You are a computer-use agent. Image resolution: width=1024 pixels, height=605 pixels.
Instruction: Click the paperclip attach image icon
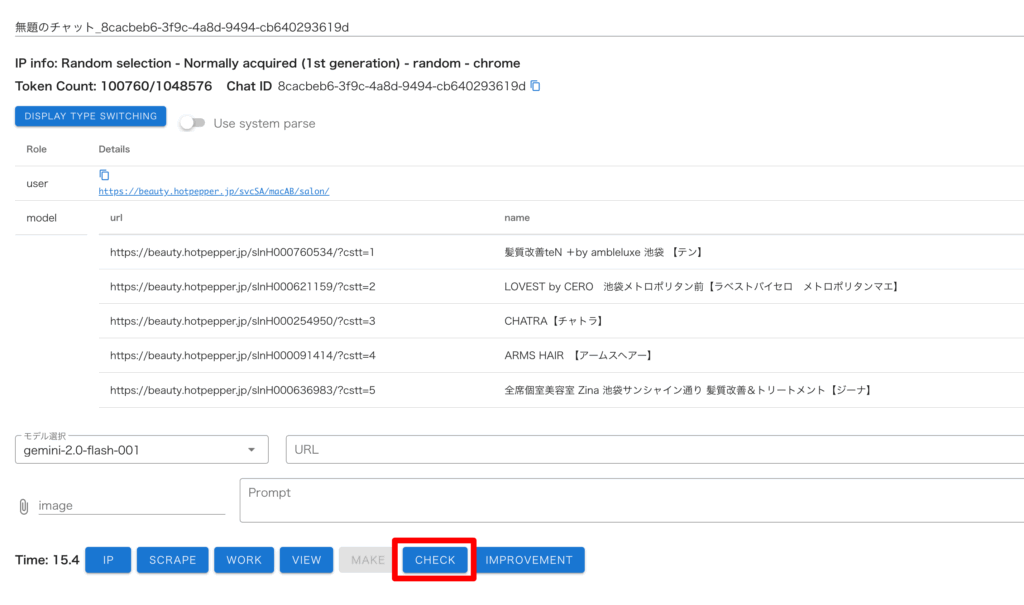coord(24,507)
